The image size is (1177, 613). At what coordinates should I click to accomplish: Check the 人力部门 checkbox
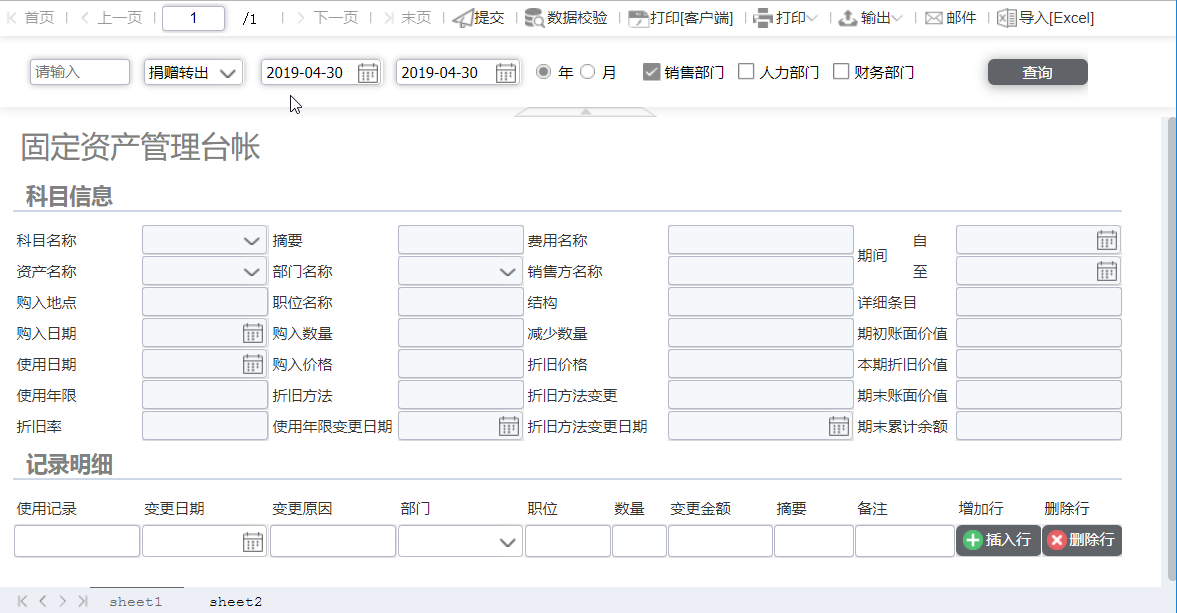746,71
